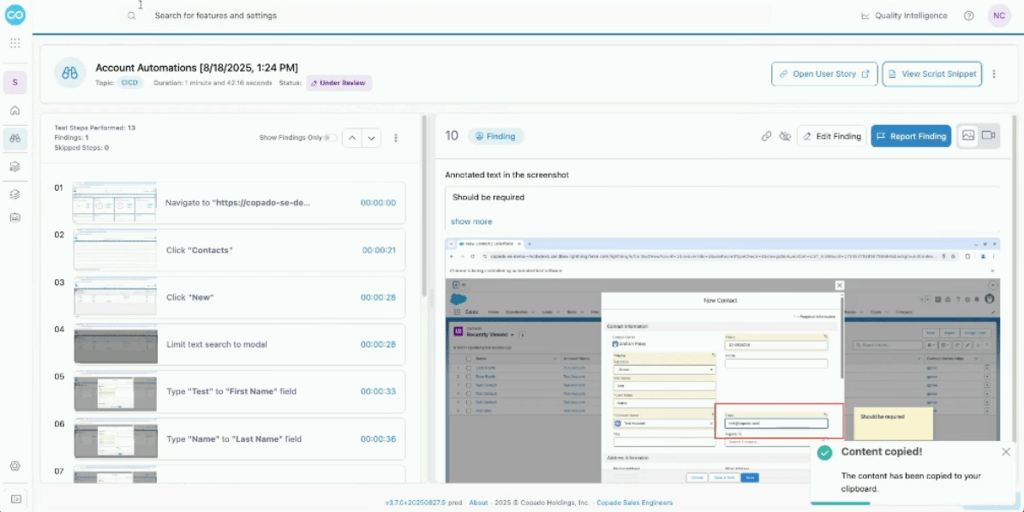Screen dimensions: 1024x512
Task: Open settings gear in the sidebar
Action: pos(15,466)
